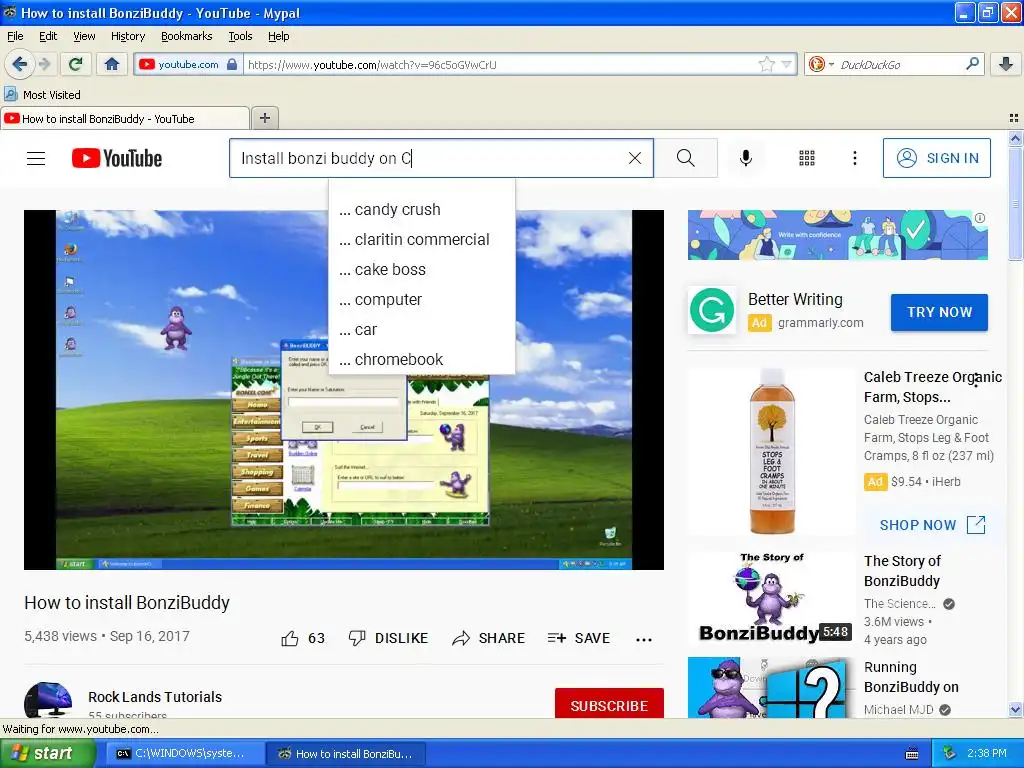Viewport: 1024px width, 768px height.
Task: Select the 'cake boss' suggestion
Action: pyautogui.click(x=422, y=270)
